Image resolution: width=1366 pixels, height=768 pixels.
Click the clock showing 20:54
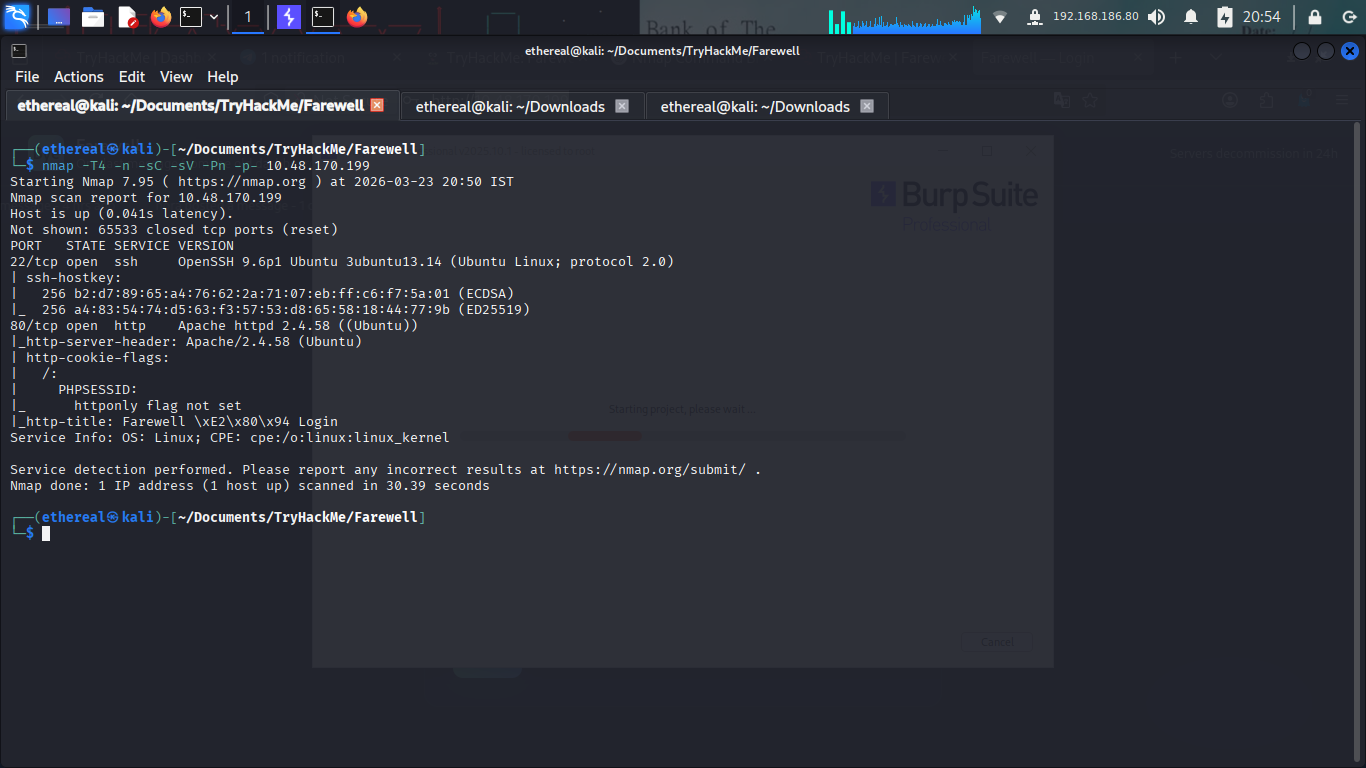1261,17
